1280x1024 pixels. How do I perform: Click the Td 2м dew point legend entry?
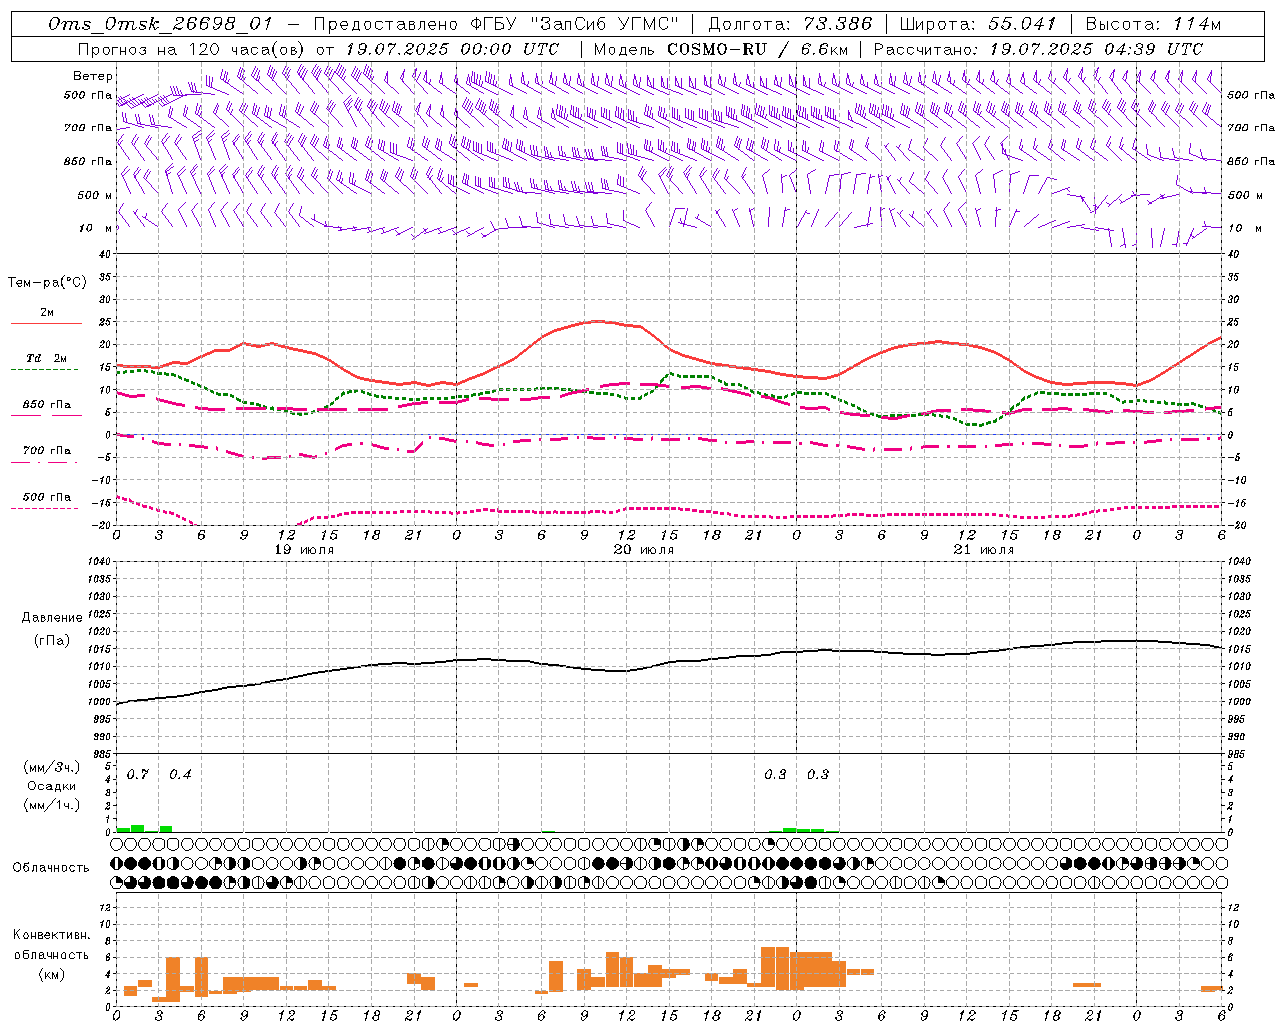(47, 358)
